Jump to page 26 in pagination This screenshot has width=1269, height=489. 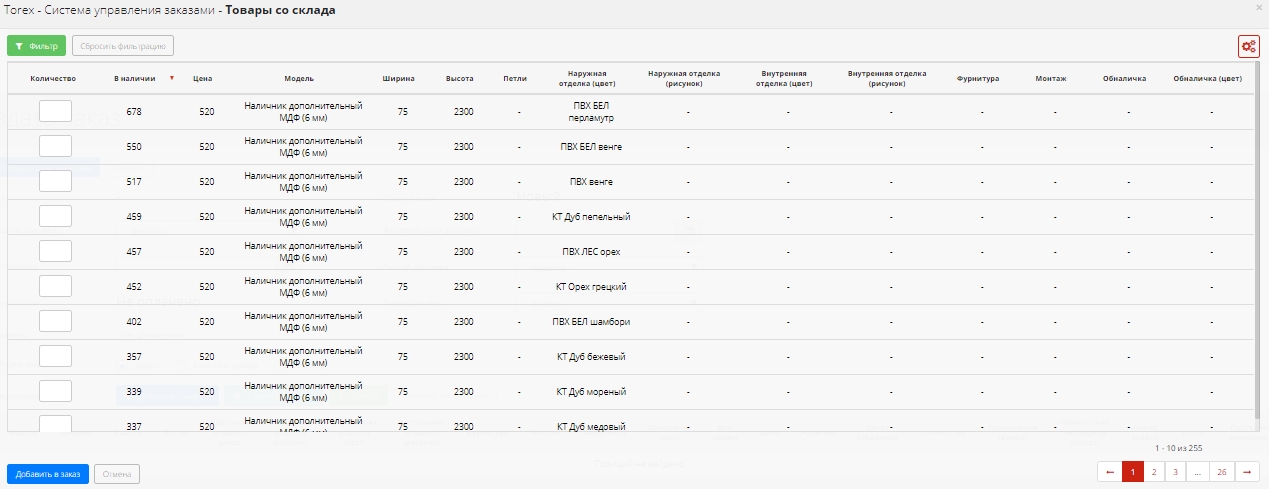click(1222, 472)
